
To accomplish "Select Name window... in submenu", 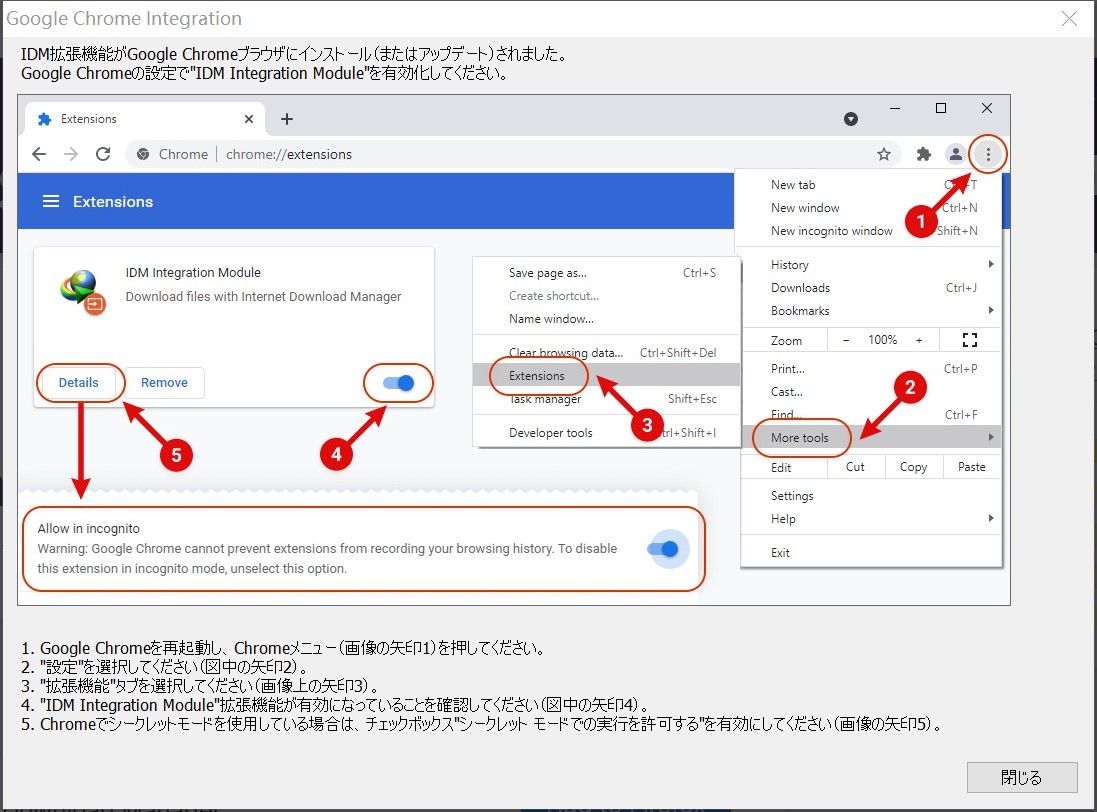I will coord(551,319).
